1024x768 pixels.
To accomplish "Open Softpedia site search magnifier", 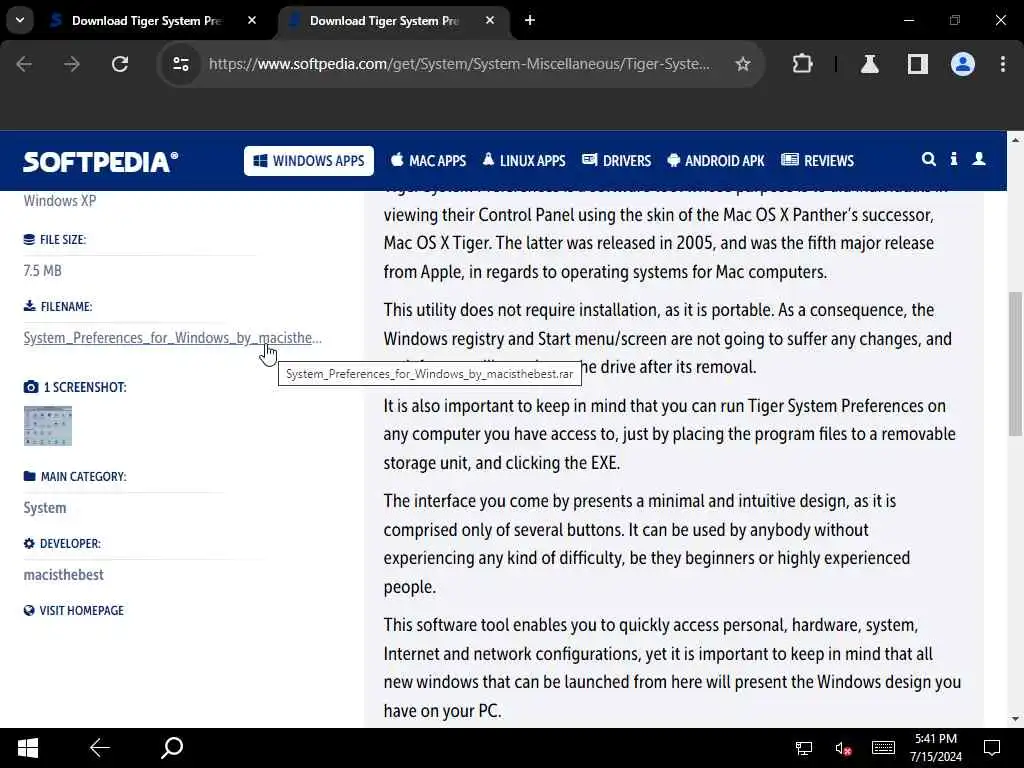I will point(928,159).
